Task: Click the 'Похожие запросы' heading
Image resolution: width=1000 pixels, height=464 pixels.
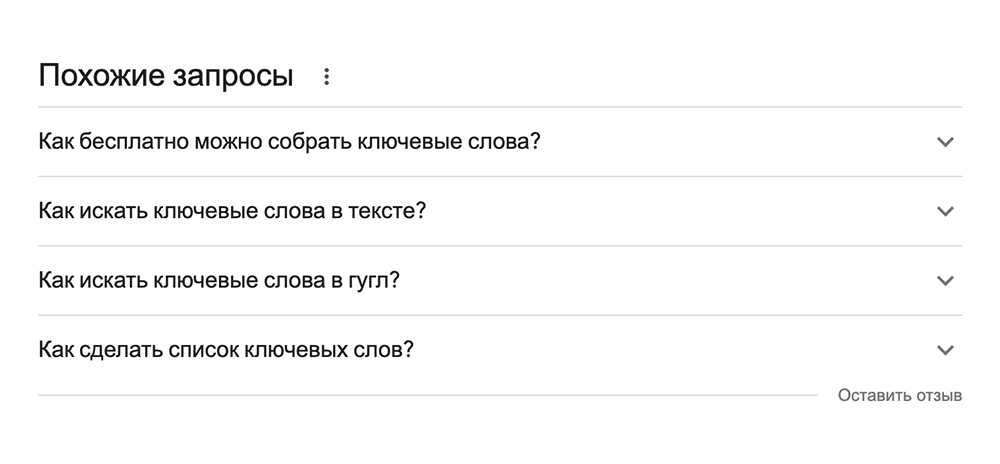Action: tap(165, 76)
